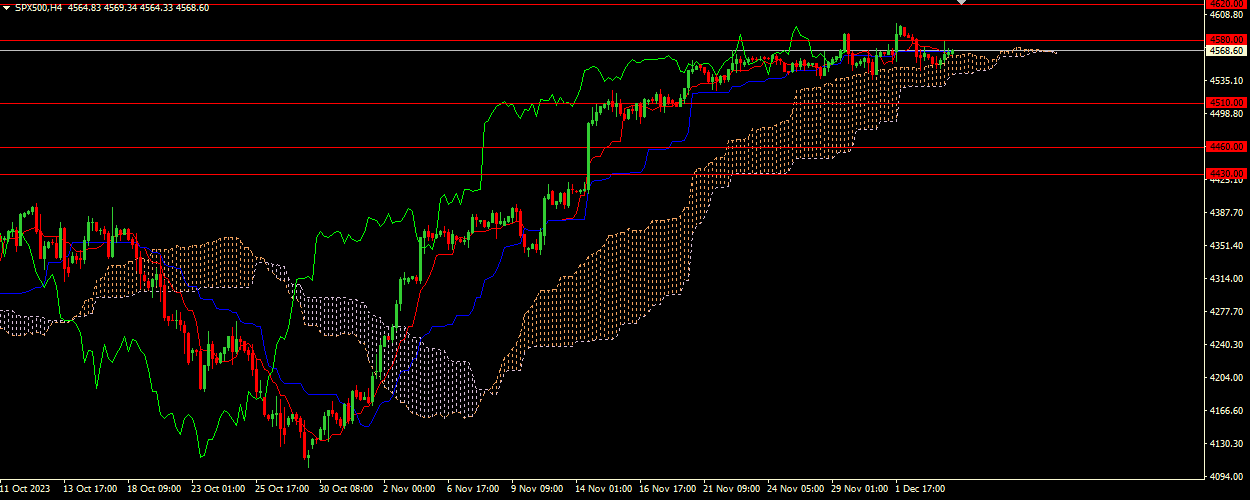Click the 11 Oct 2023 date label
Viewport: 1250px width, 500px height.
coord(24,490)
